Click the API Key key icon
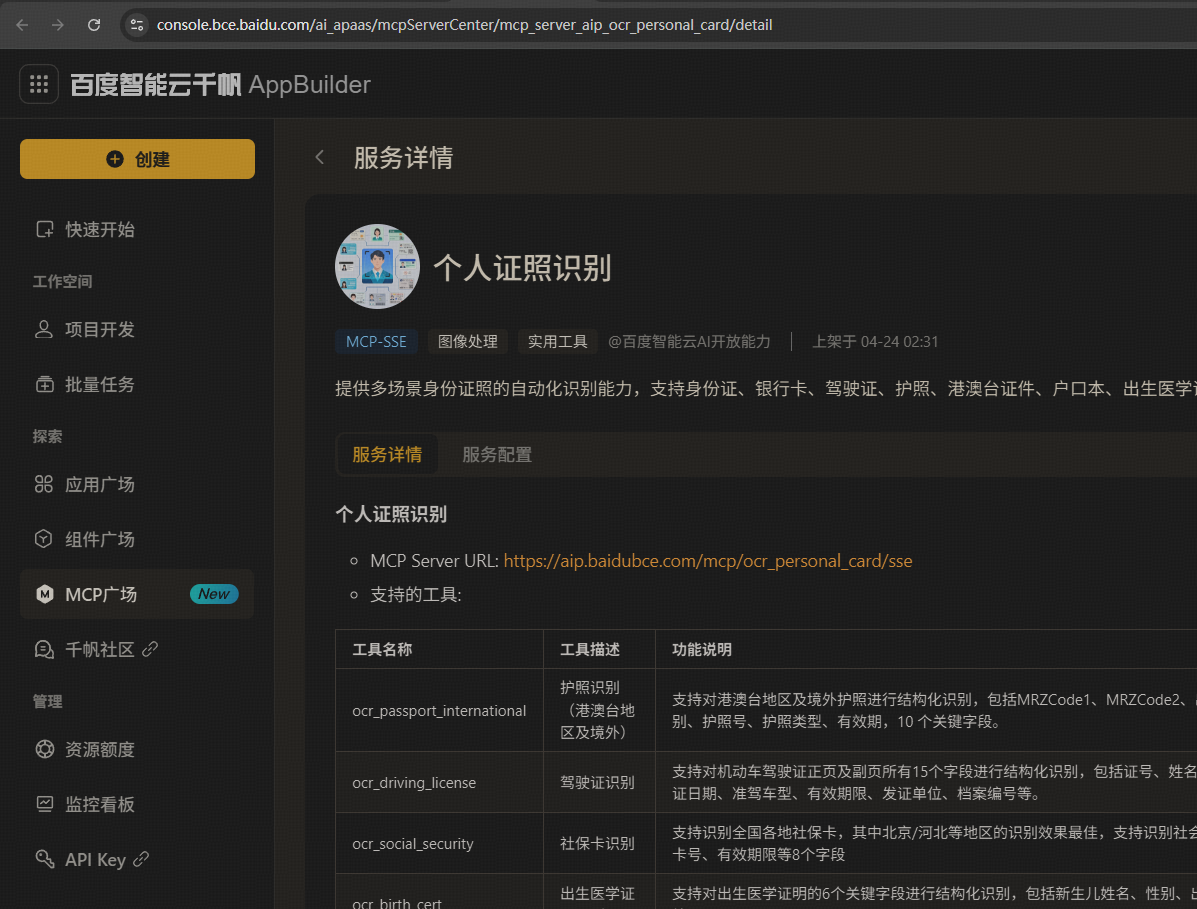 (44, 859)
